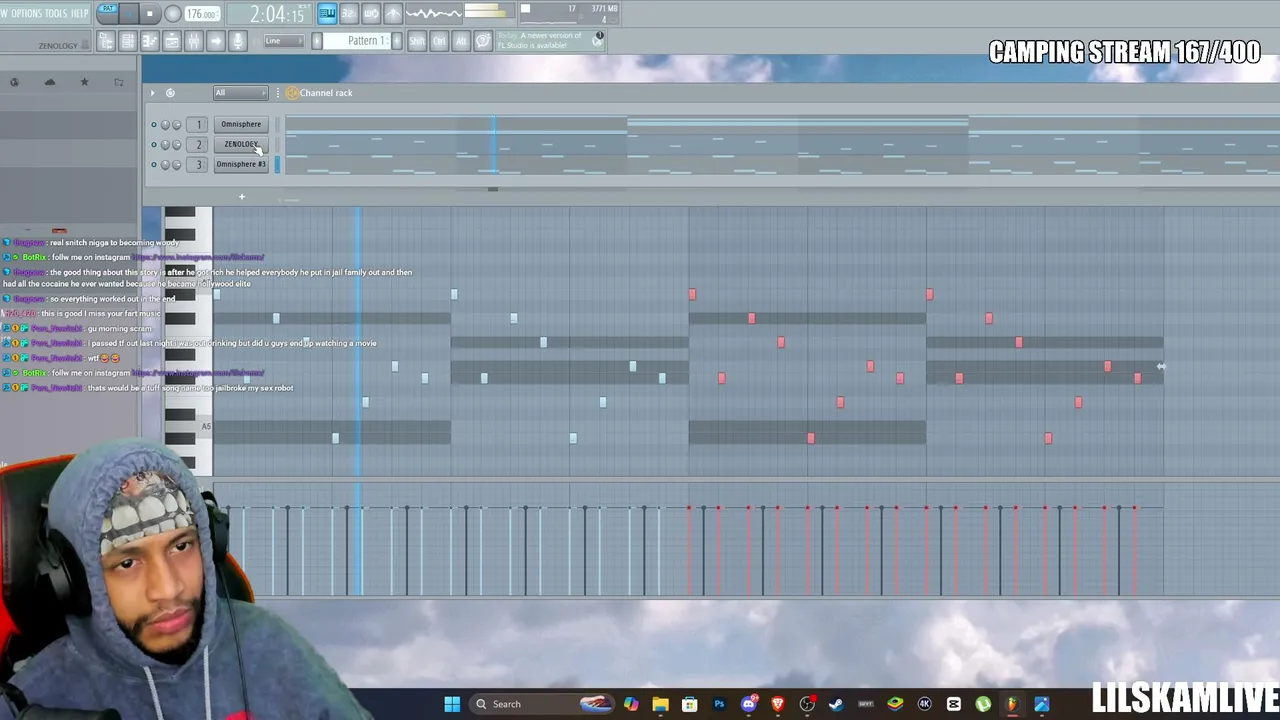Click the arrow icon next to the mixer icon

coord(216,41)
